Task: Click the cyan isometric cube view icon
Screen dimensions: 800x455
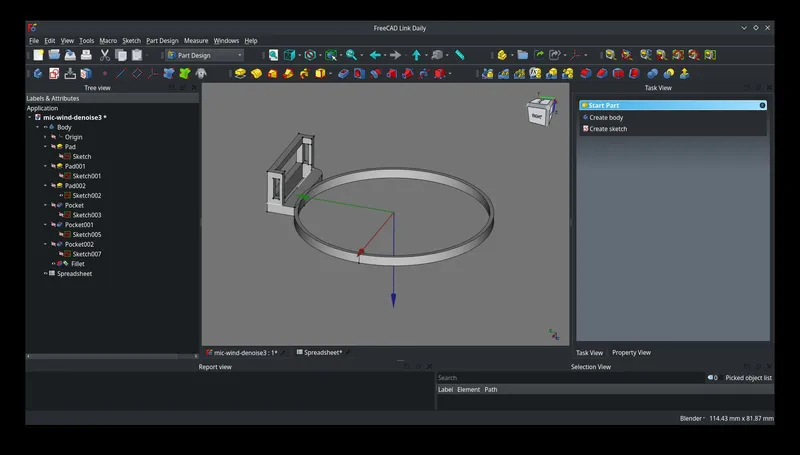Action: click(x=289, y=55)
